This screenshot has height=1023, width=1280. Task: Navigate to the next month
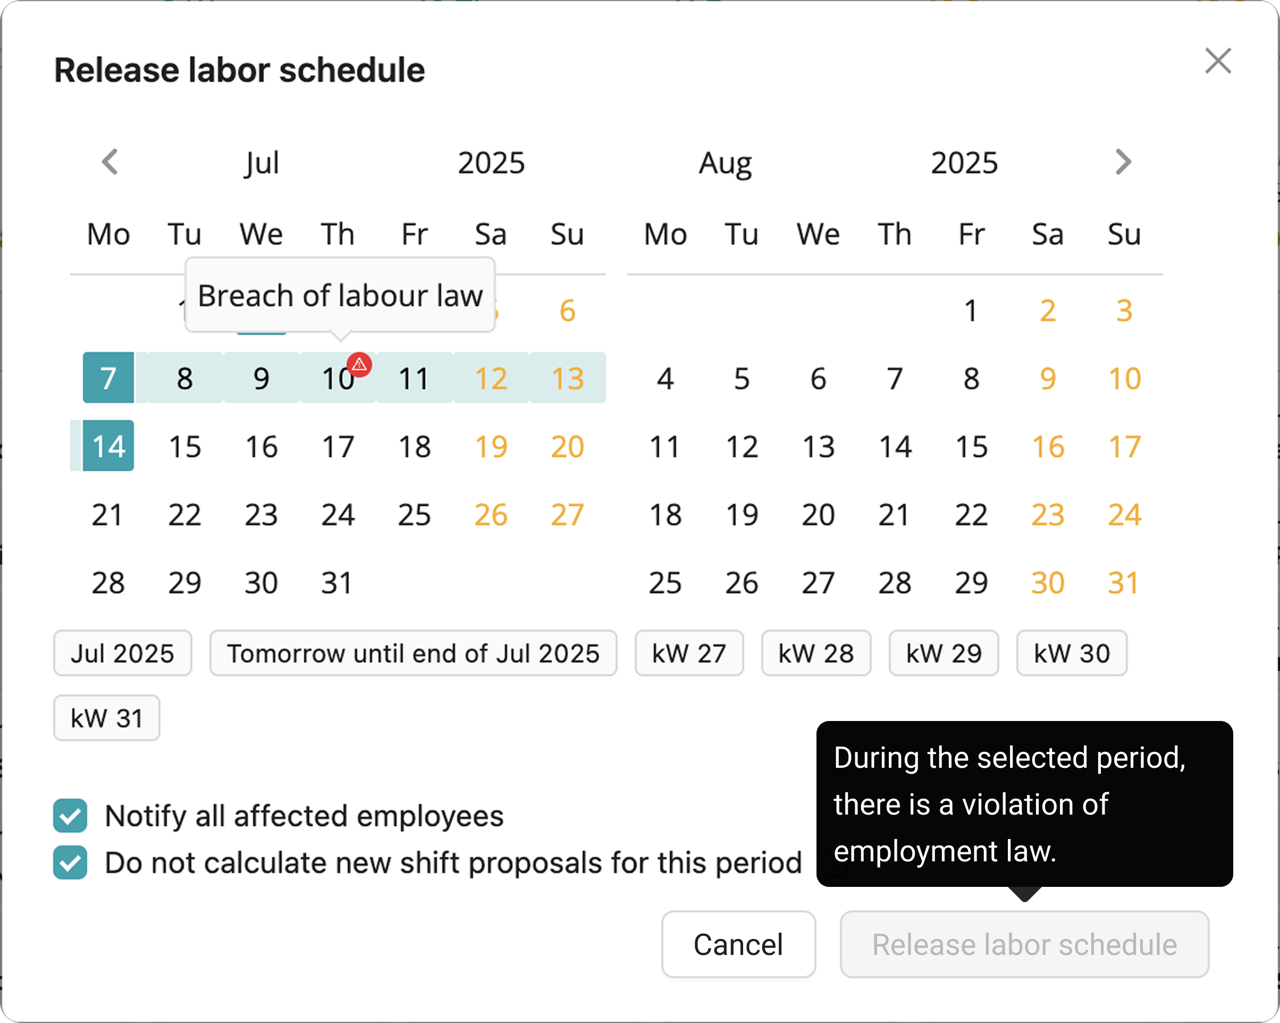(1123, 161)
